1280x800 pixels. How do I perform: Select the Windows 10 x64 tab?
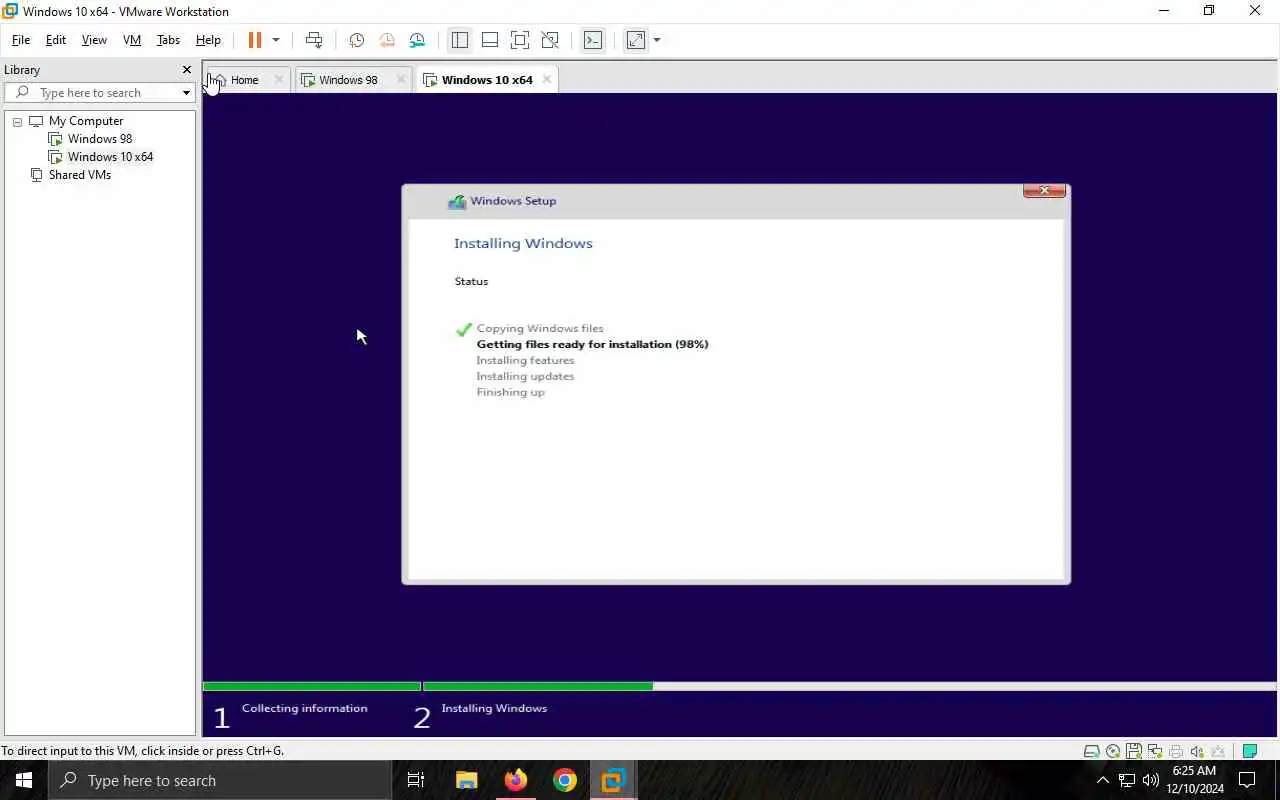(487, 80)
